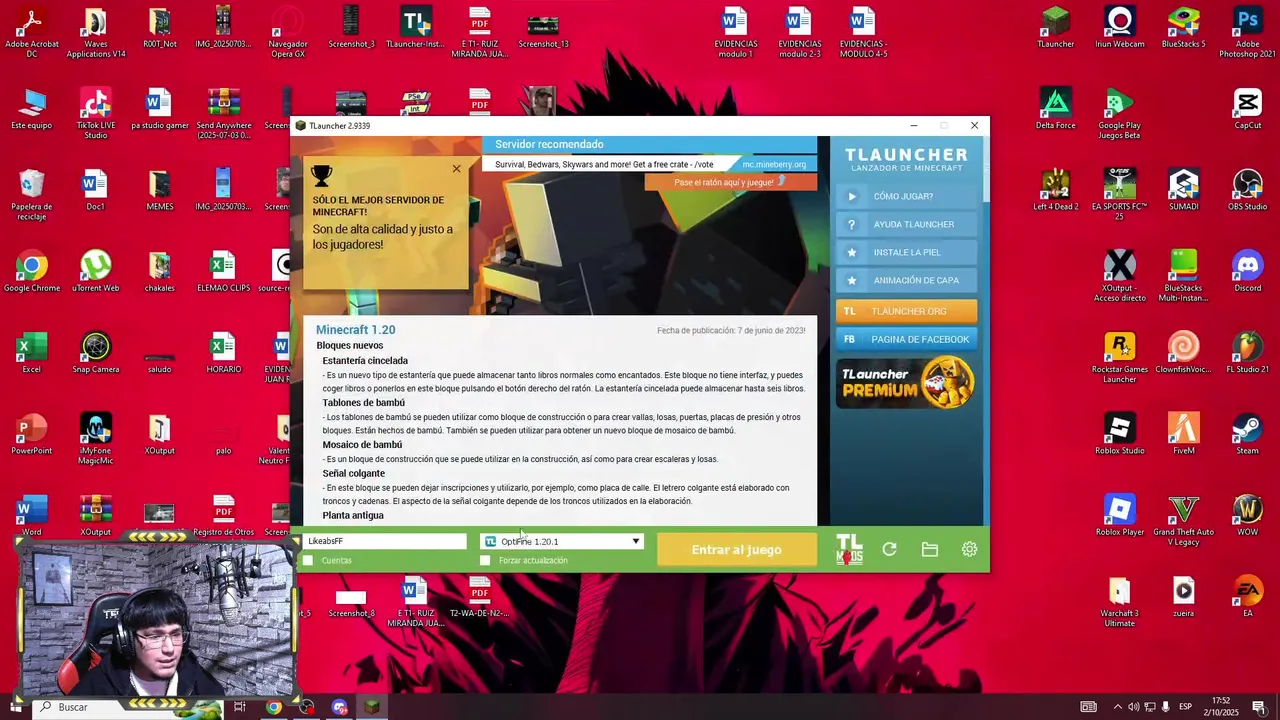
Task: Show hidden system tray icons chevron
Action: (1117, 707)
